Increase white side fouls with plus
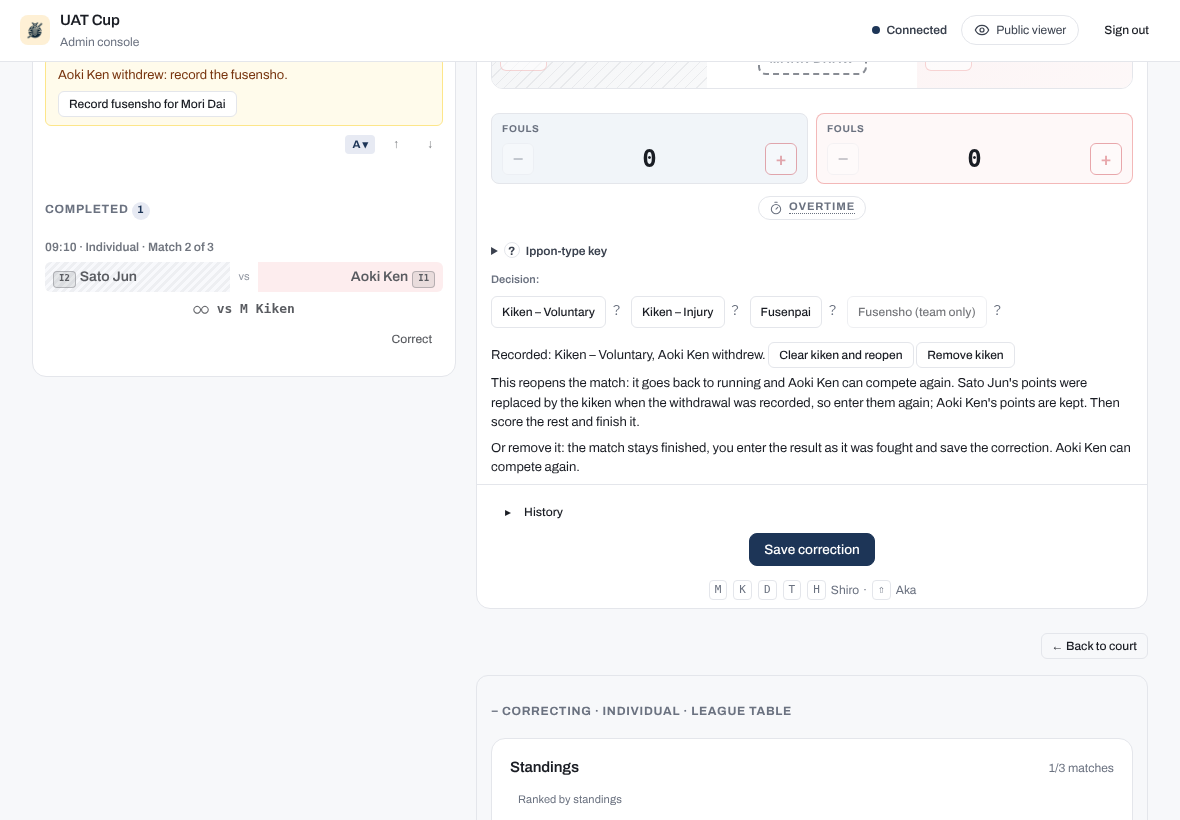Screen dimensions: 1180x820 780,159
